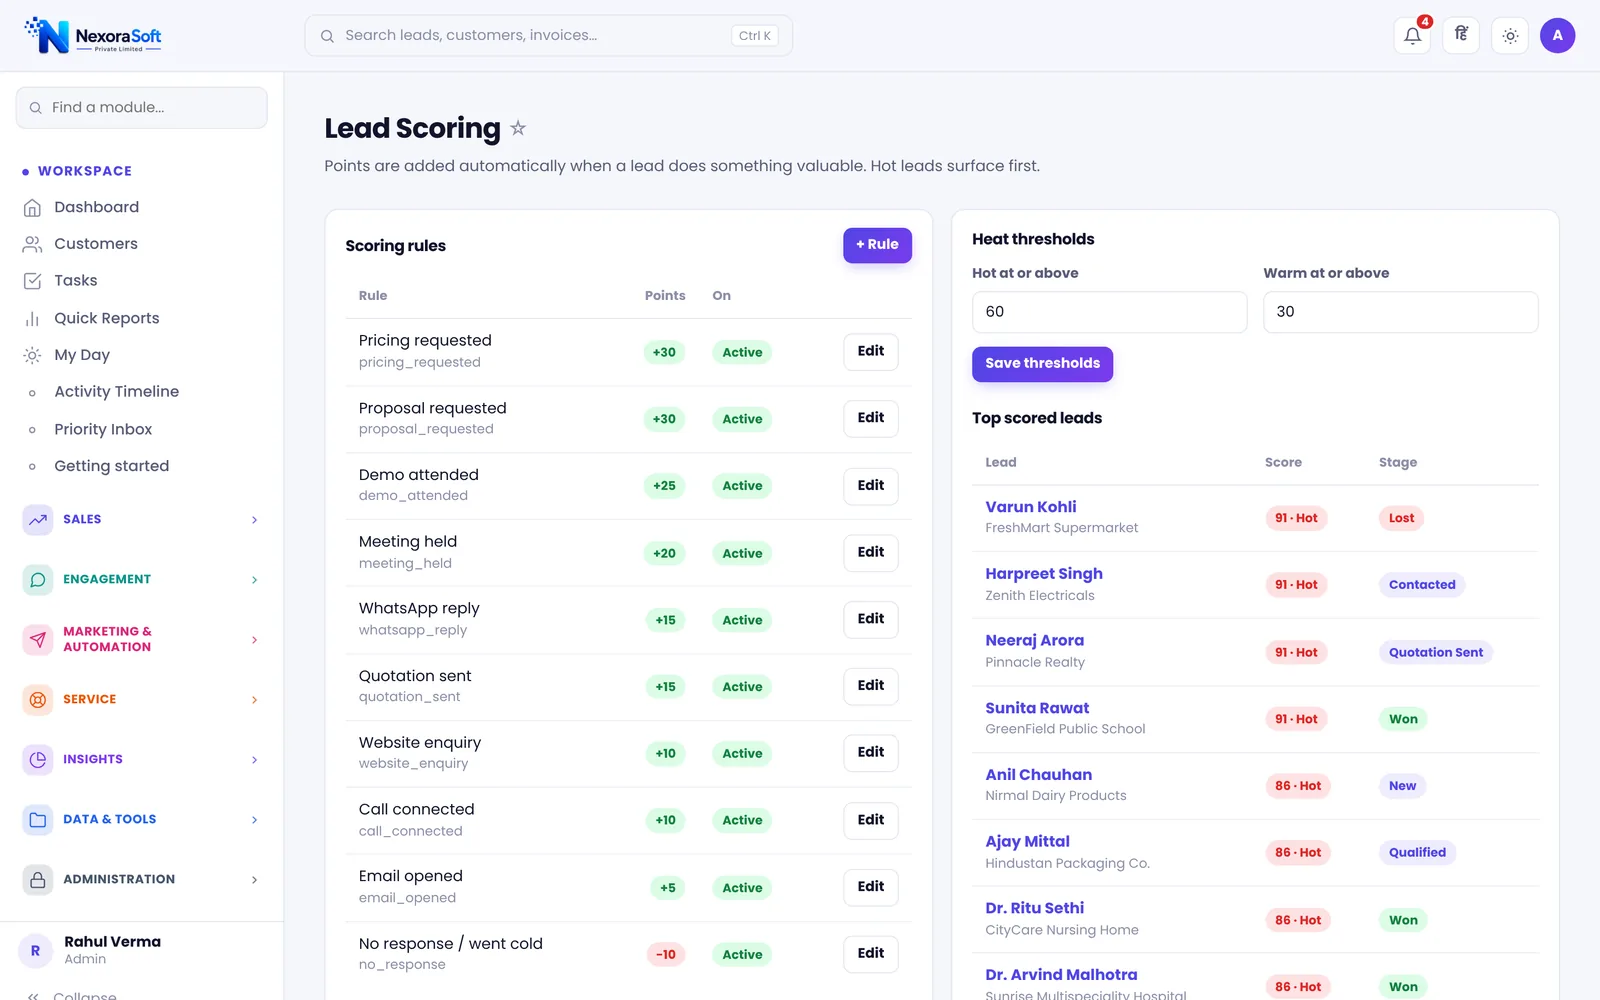Open lead Dr. Ritu Sethi

(1034, 908)
